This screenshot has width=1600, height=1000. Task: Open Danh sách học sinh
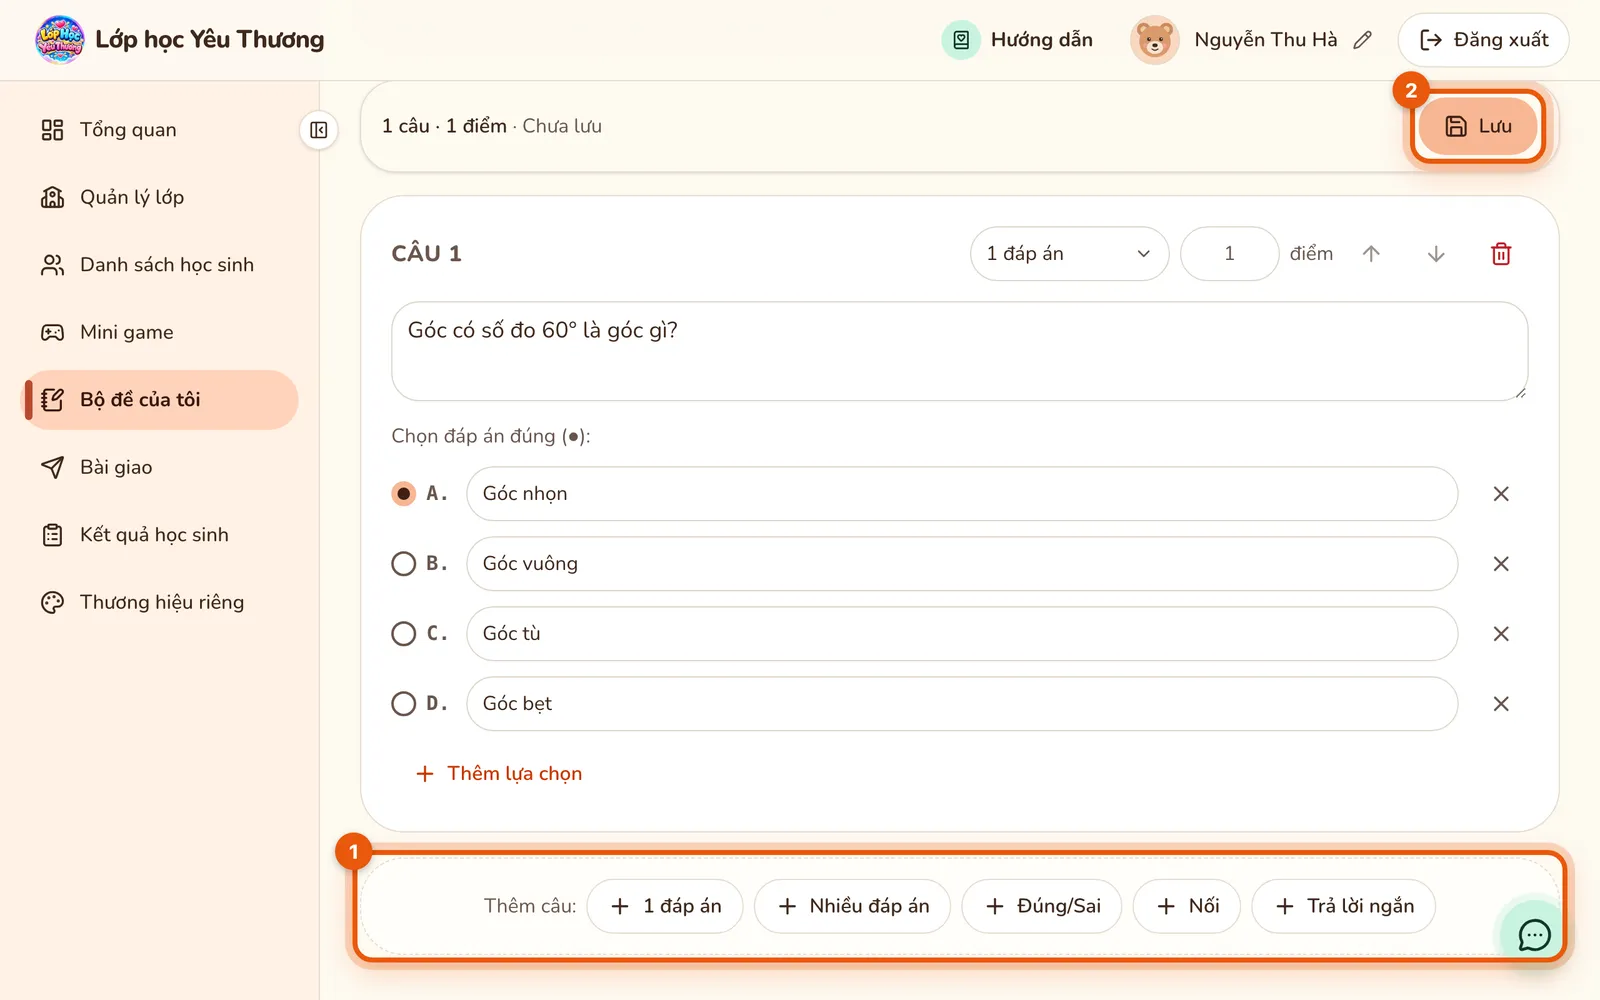coord(160,265)
